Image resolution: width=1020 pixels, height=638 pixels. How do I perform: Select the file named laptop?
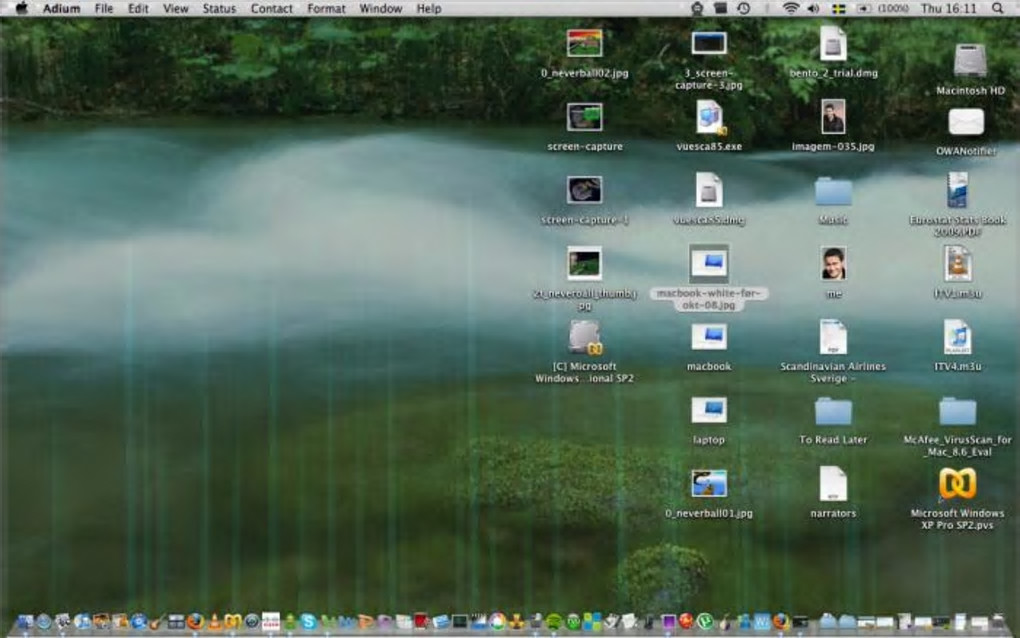[x=708, y=410]
